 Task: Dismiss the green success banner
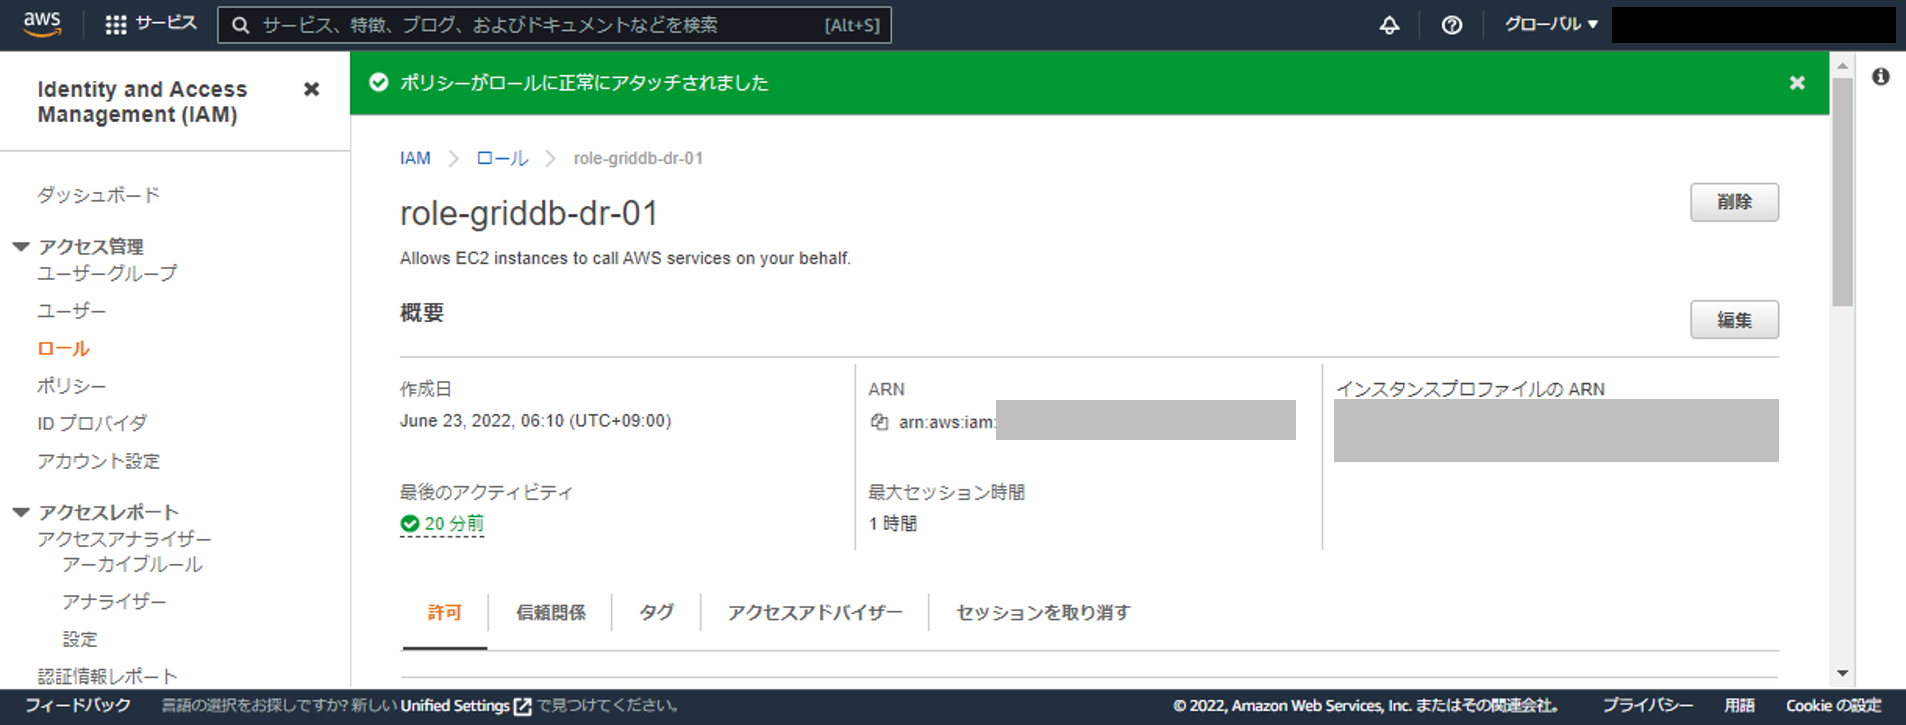(1796, 83)
